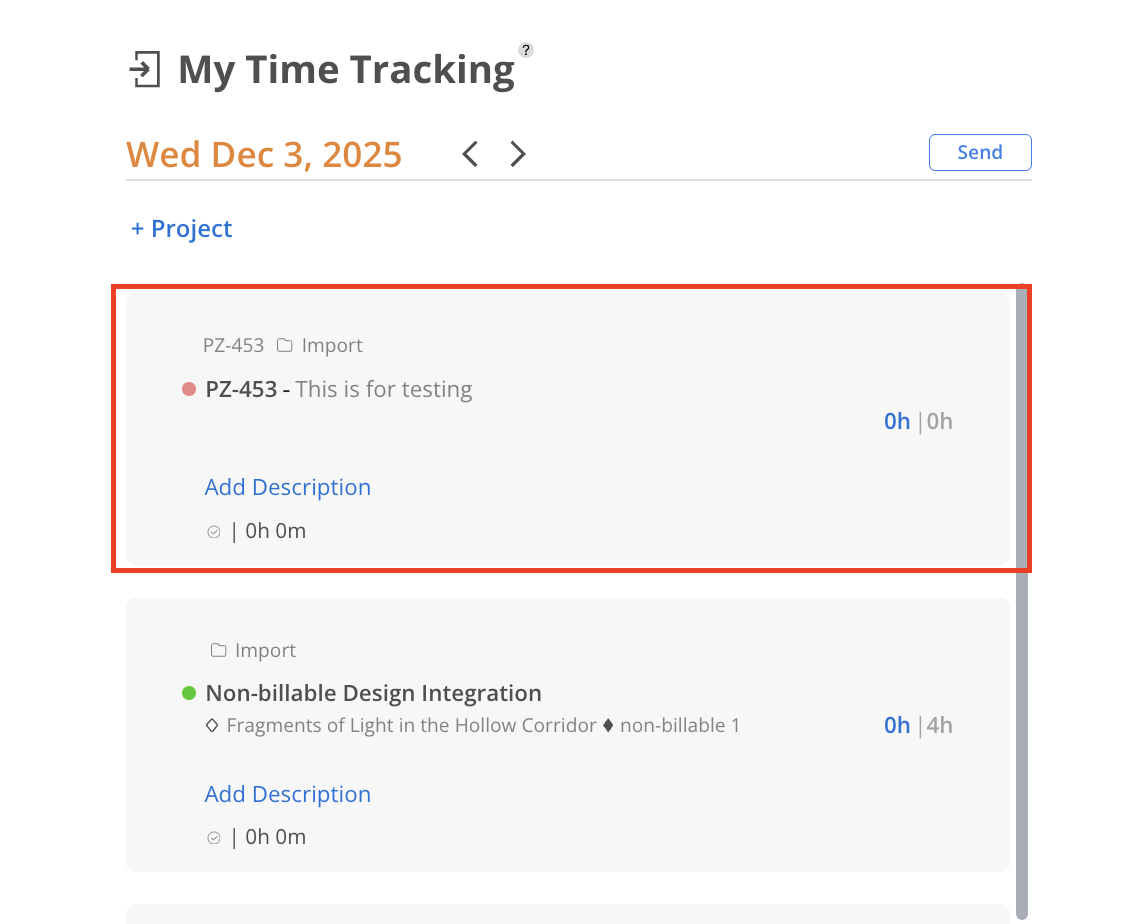Click the green status dot for Non-billable Design Integration
Screen dimensions: 1142x924
click(x=189, y=693)
